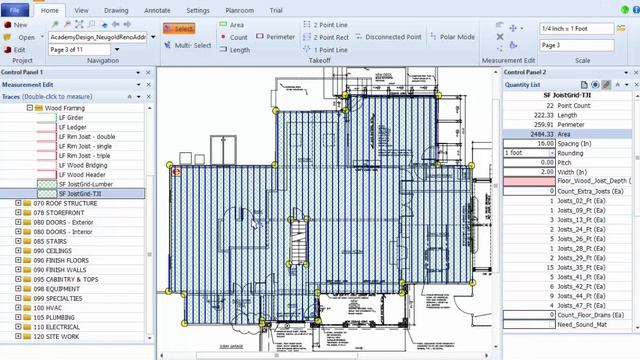Open the Page 3 of 11 dropdown

(117, 49)
